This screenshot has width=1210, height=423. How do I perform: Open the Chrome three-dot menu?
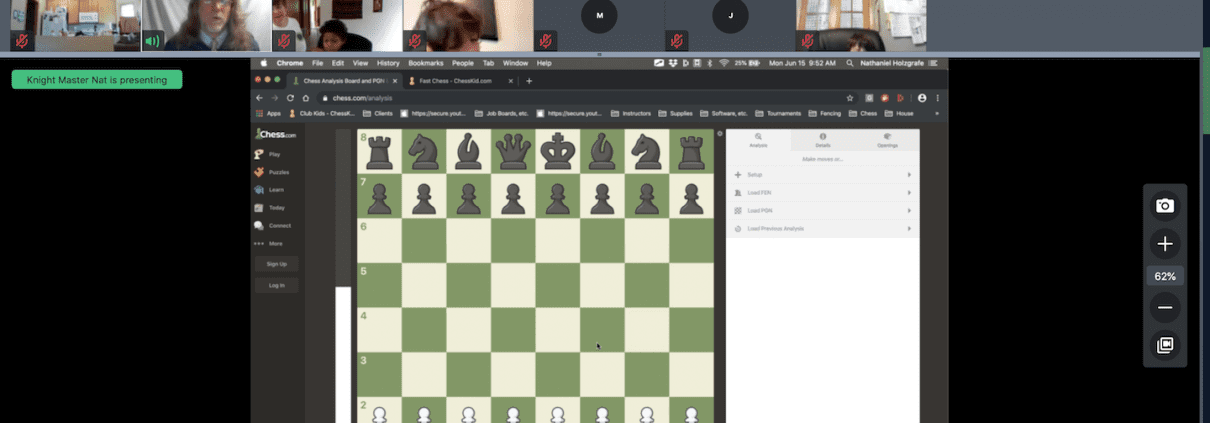pos(937,98)
